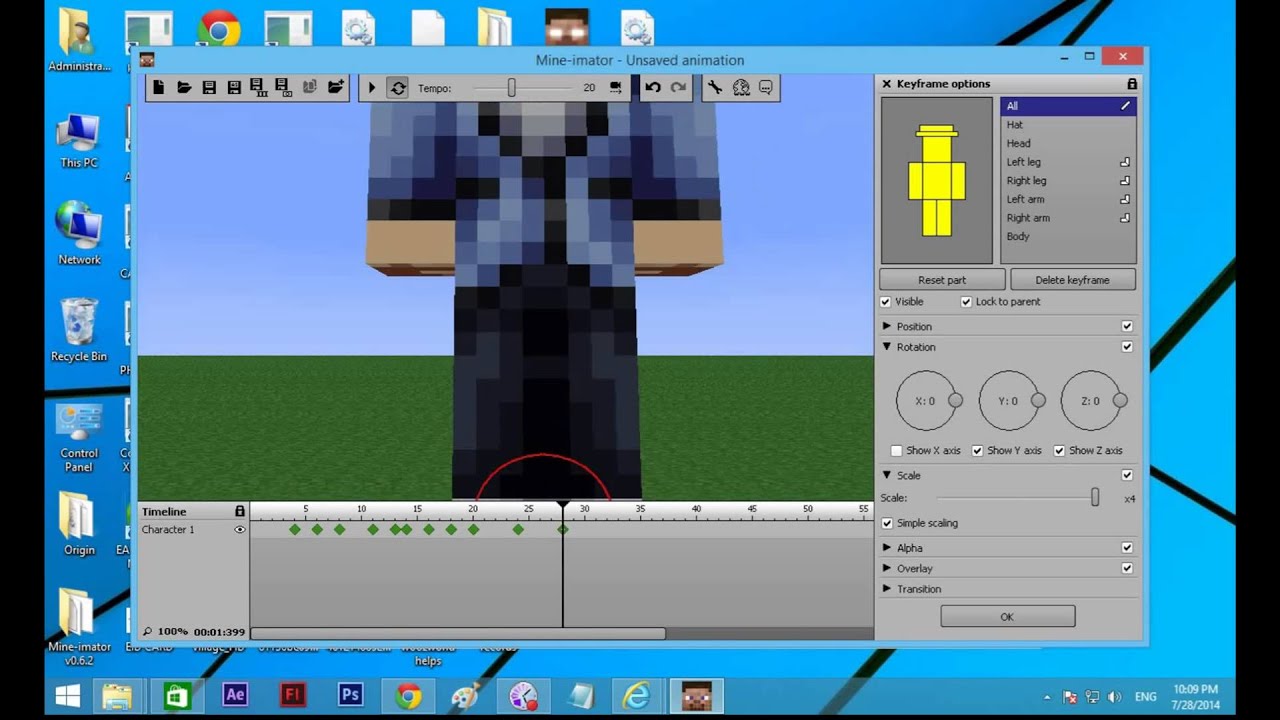Click the camera icon next to tempo

pyautogui.click(x=615, y=88)
